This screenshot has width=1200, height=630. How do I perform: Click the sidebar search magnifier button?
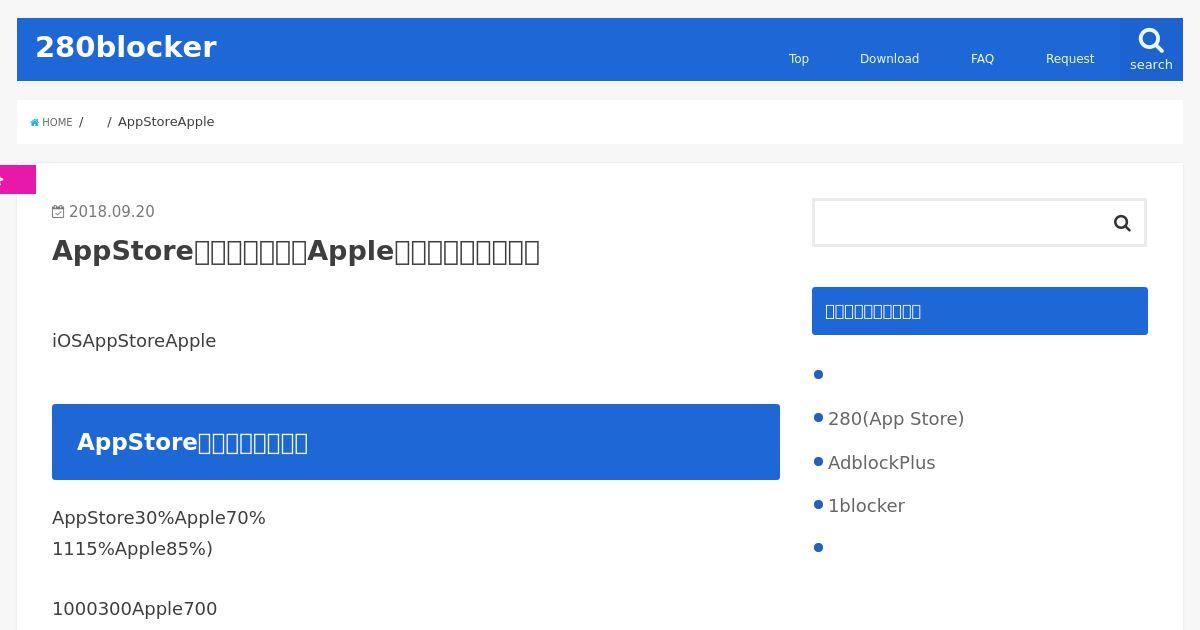pyautogui.click(x=1122, y=223)
